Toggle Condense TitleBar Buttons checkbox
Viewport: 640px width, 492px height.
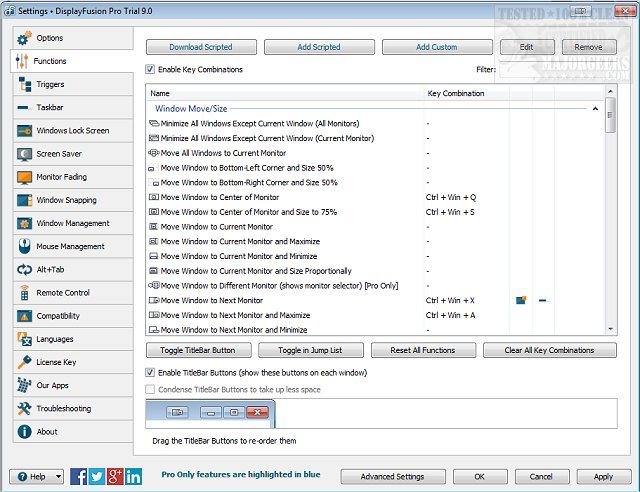coord(150,389)
